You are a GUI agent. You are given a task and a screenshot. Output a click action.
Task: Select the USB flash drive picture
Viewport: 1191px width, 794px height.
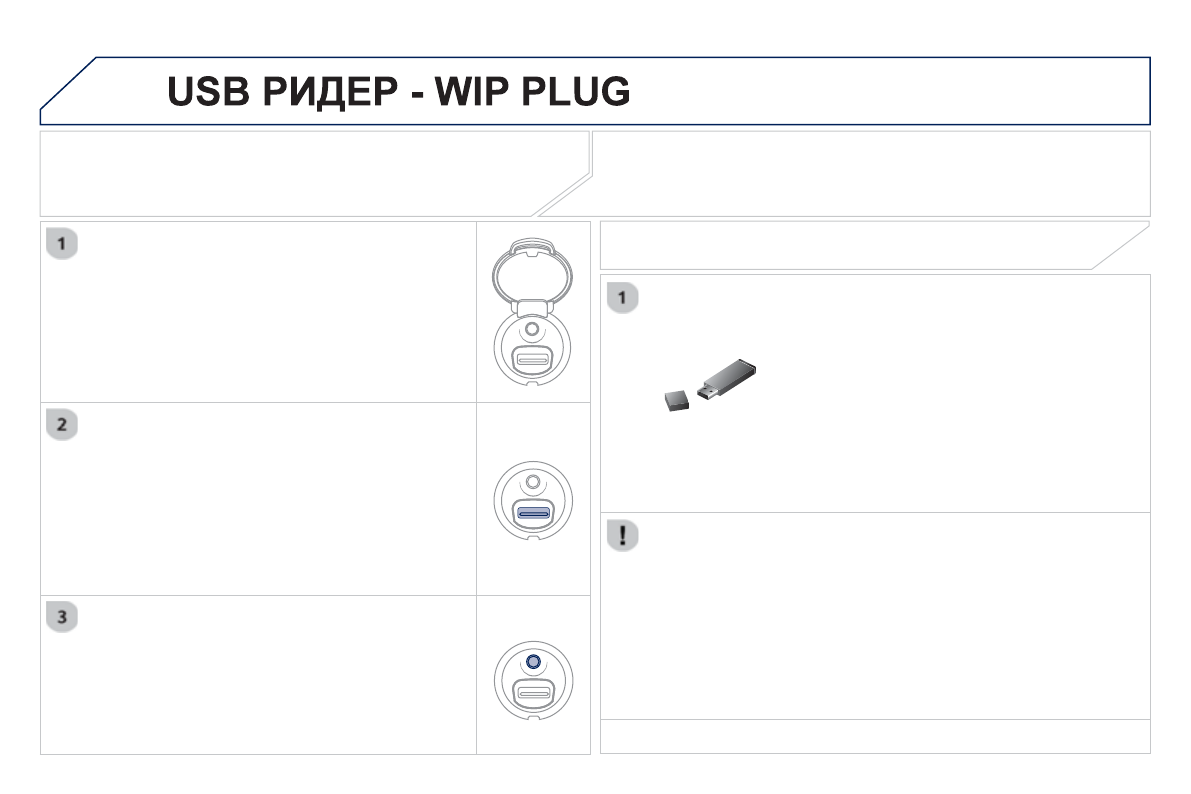(730, 379)
